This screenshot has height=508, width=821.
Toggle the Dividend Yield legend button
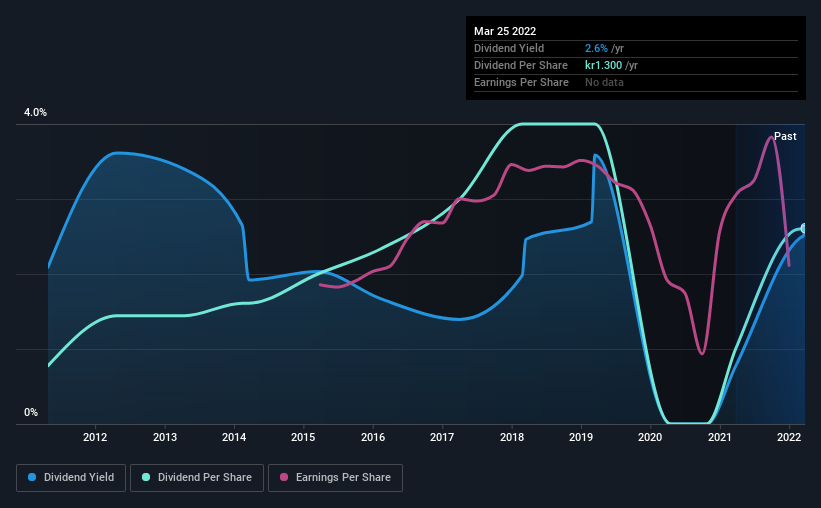71,478
